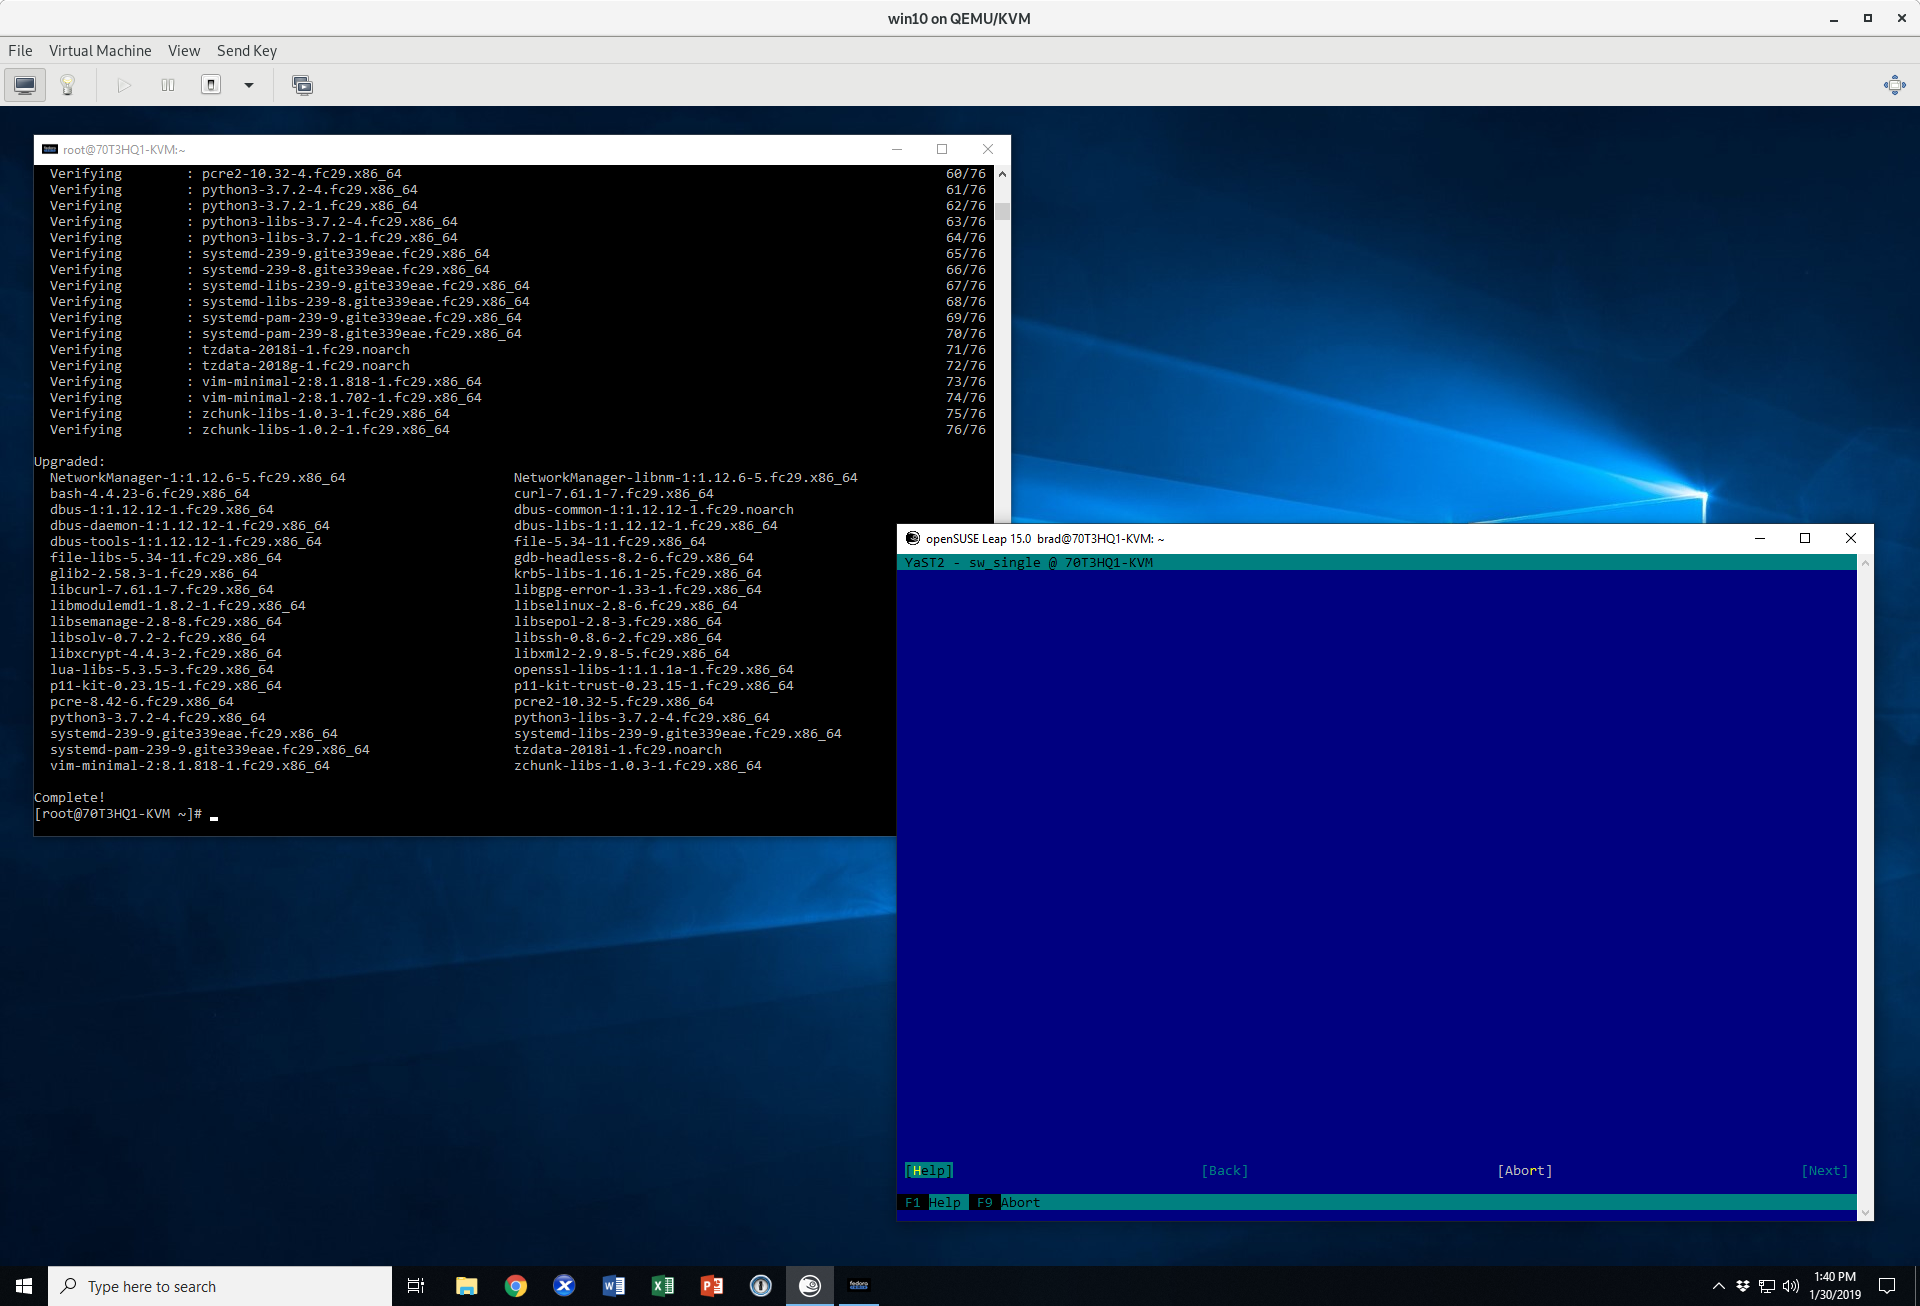Show hidden tray icons chevron

(1718, 1286)
